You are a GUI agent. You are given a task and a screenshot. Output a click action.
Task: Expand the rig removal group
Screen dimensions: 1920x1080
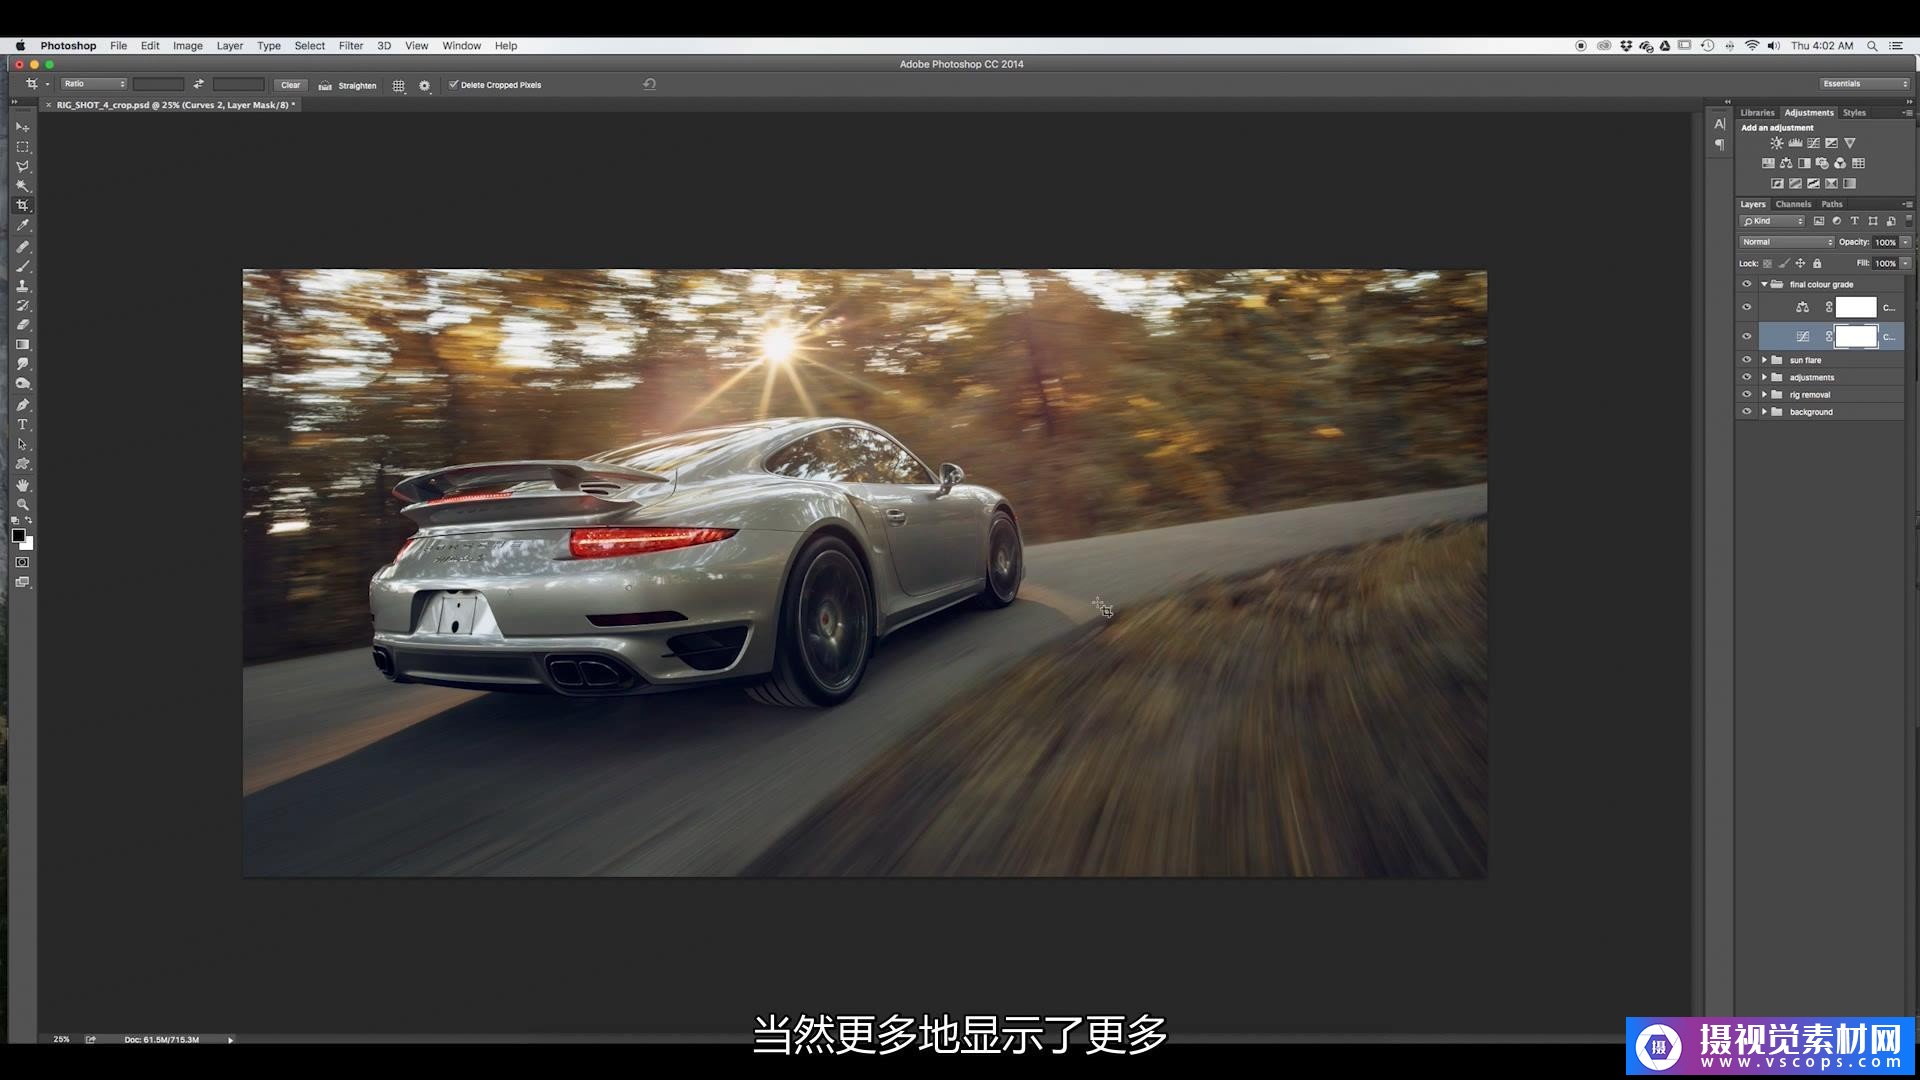1764,395
